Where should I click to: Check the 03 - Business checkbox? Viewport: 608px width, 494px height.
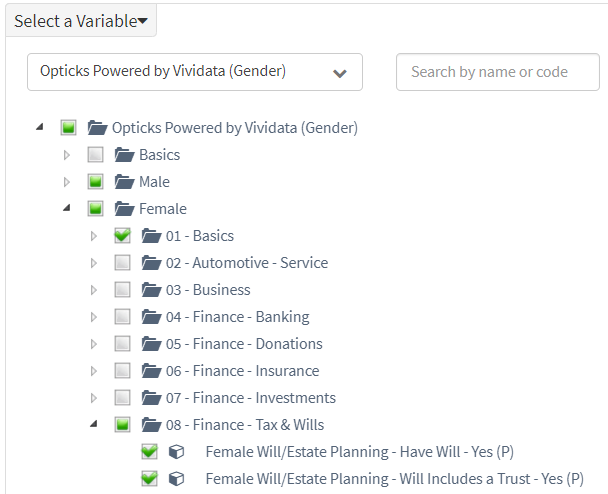click(123, 290)
